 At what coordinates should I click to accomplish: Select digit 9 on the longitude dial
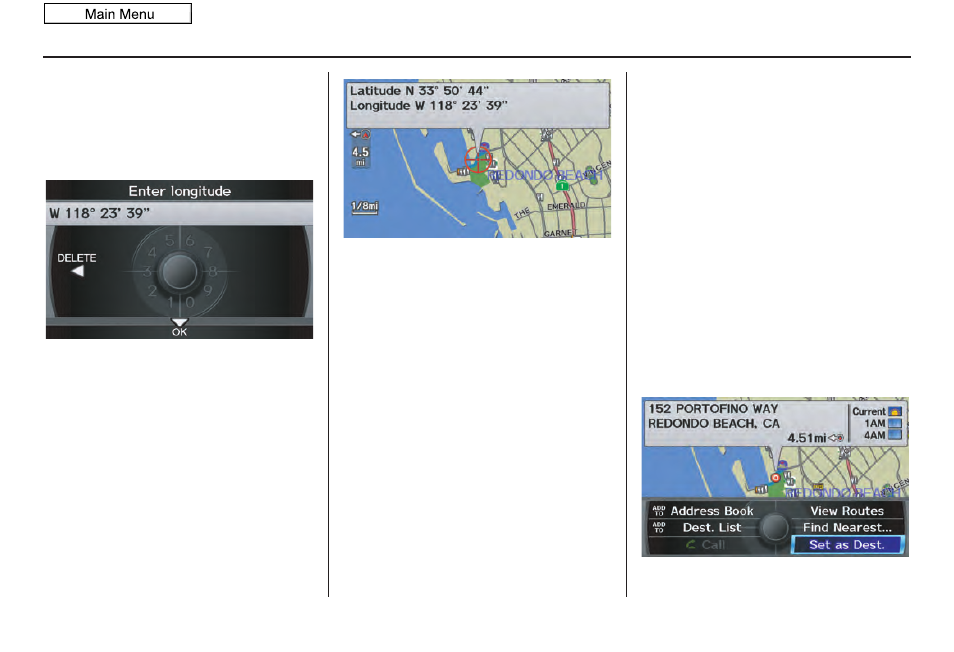click(208, 291)
